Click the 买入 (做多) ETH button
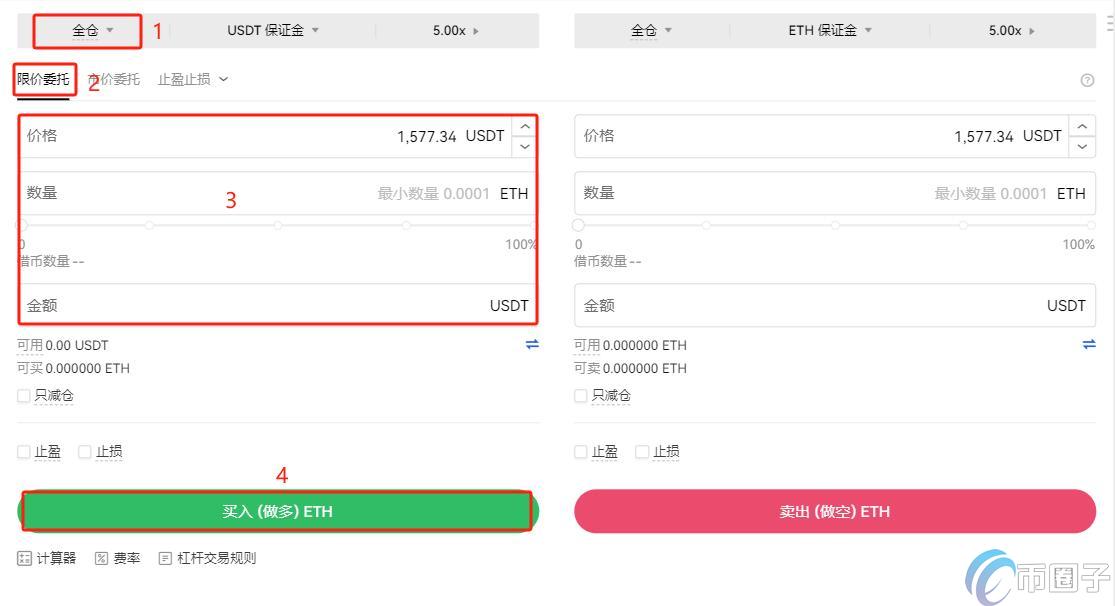 278,510
